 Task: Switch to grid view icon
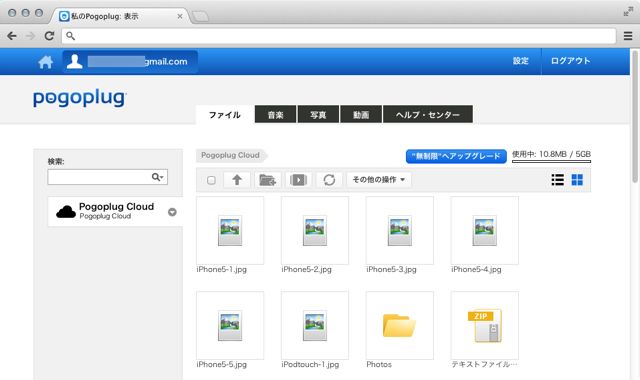pos(577,180)
